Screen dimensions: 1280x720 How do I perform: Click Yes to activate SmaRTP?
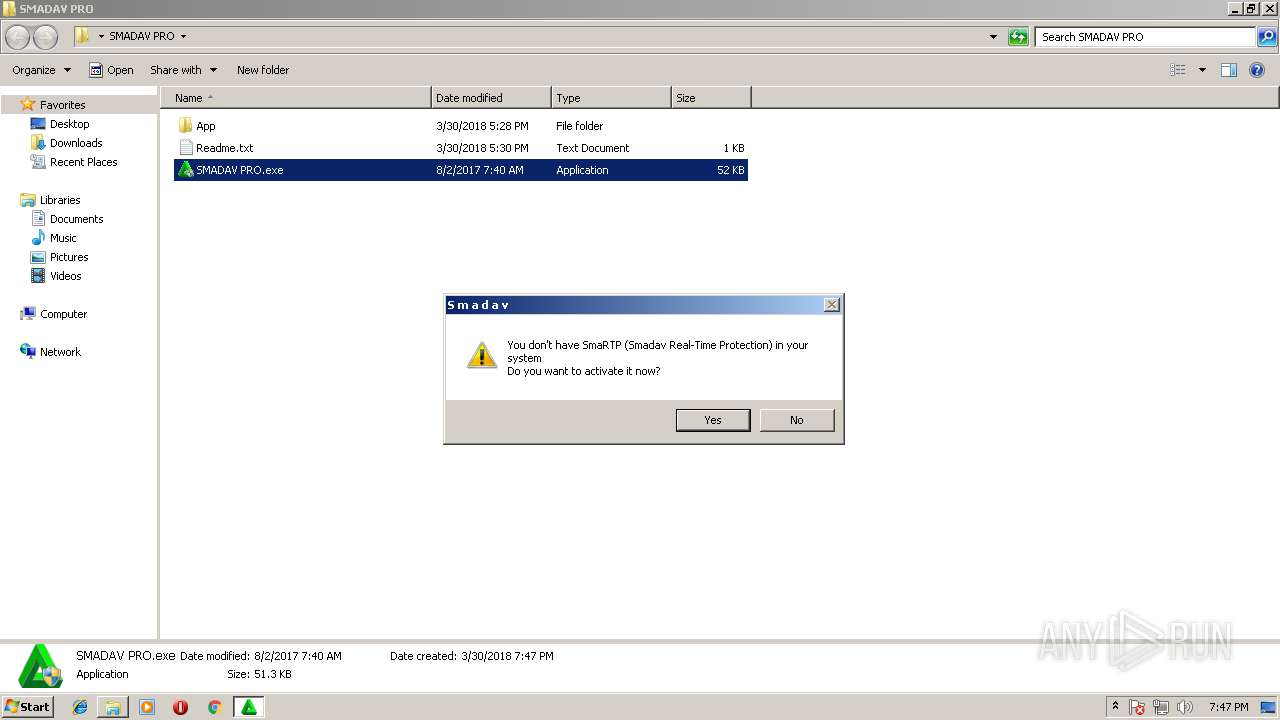click(713, 420)
